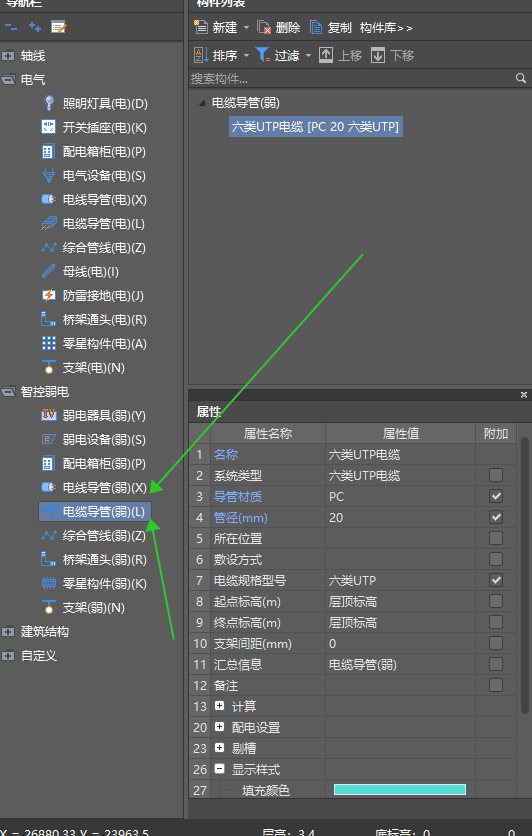Check 附加 checkbox for 所在位置 row

coord(496,537)
